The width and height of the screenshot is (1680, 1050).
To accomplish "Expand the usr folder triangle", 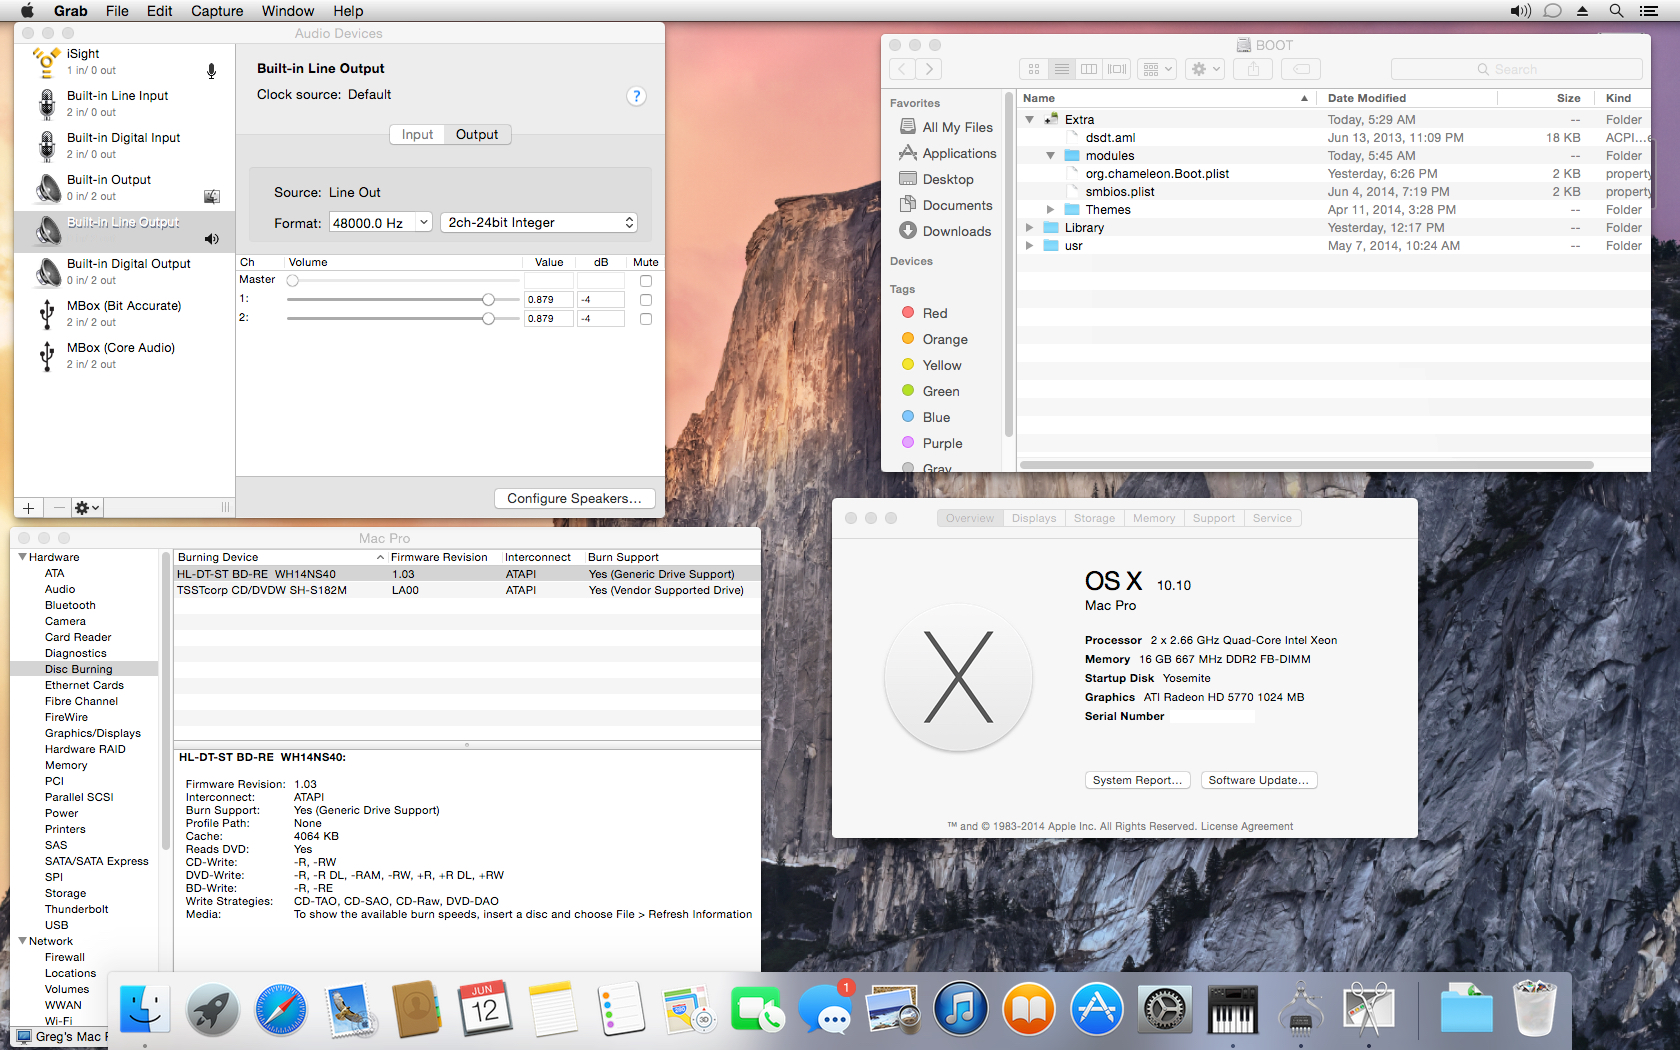I will point(1029,246).
